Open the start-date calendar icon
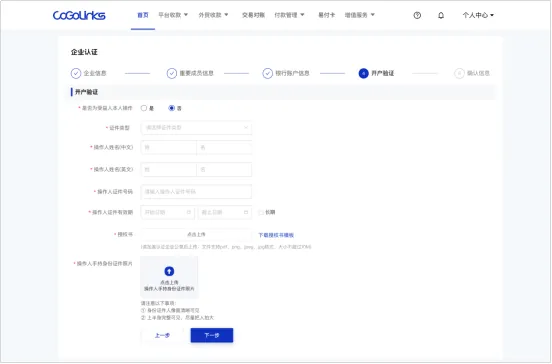The width and height of the screenshot is (552, 364). point(189,212)
